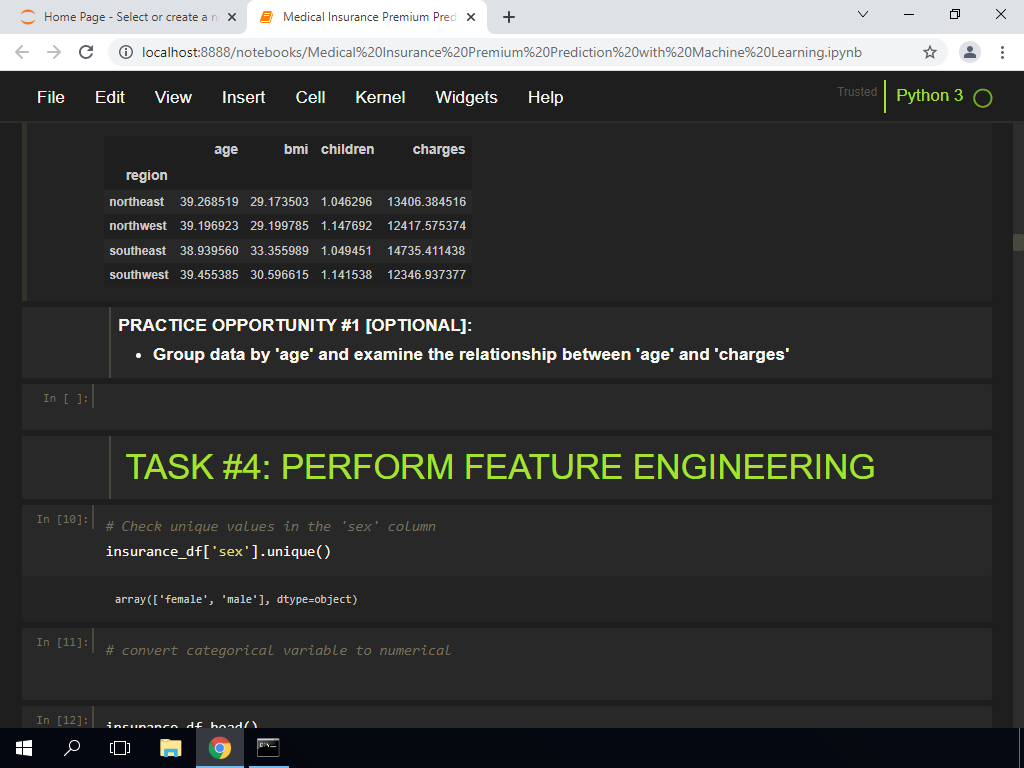View site information icon in address bar
Viewport: 1024px width, 768px height.
[x=126, y=52]
